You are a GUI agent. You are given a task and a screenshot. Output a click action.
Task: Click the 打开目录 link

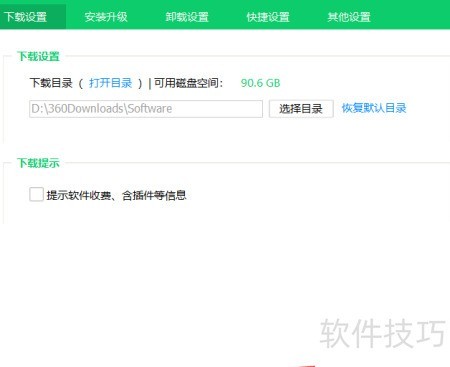pyautogui.click(x=111, y=83)
